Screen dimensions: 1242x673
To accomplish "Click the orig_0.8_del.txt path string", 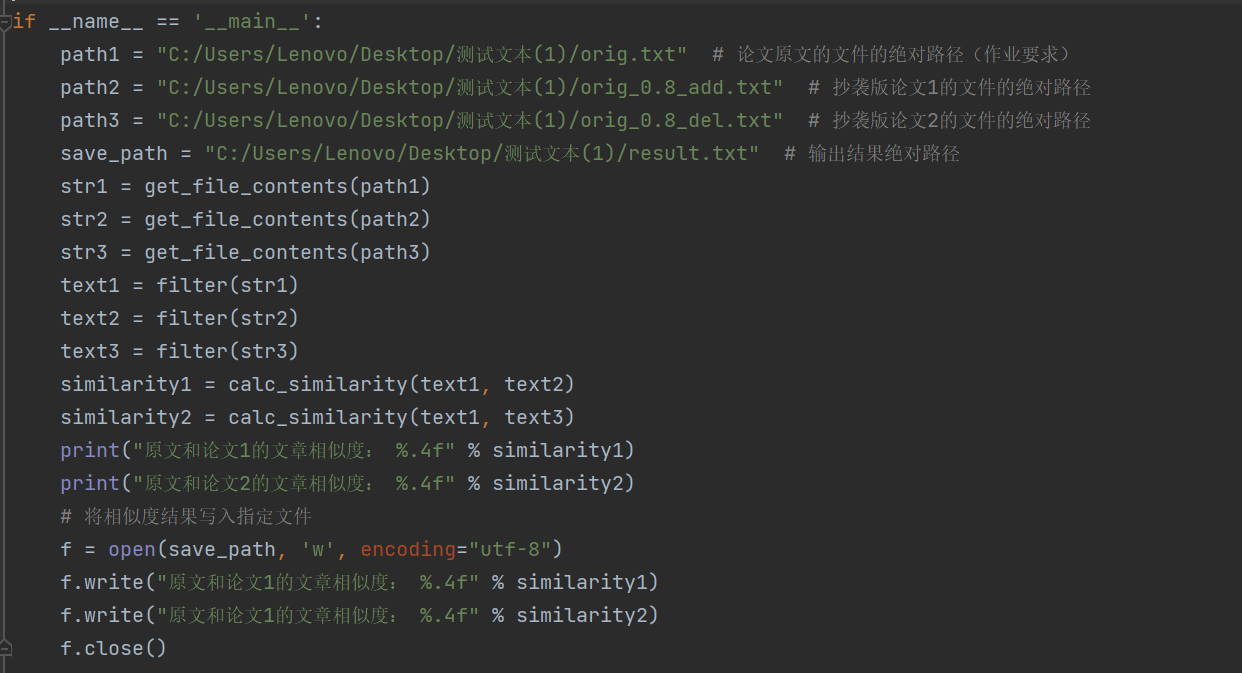I will tap(470, 120).
